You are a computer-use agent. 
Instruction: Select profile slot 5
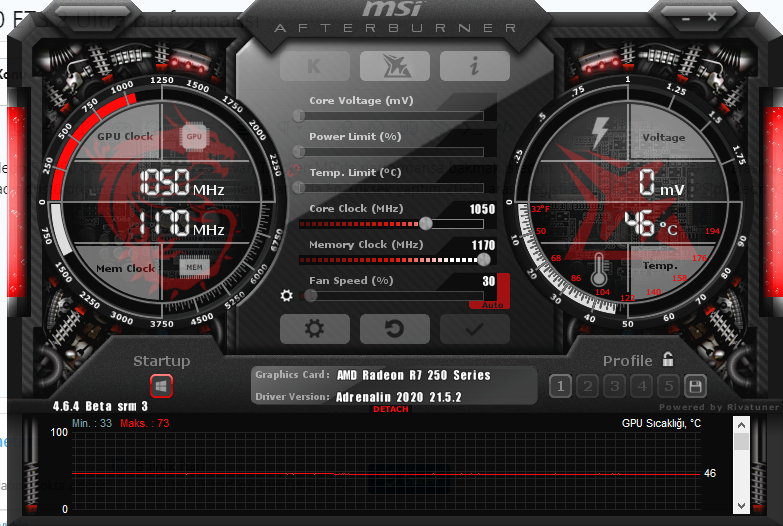[x=669, y=386]
